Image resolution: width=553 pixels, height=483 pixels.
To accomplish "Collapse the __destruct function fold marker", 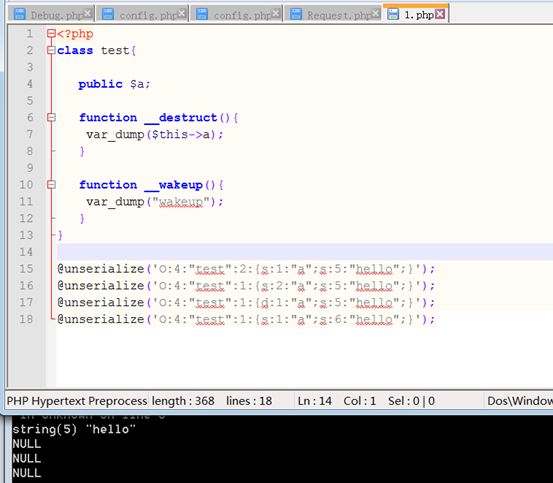I will tap(51, 117).
